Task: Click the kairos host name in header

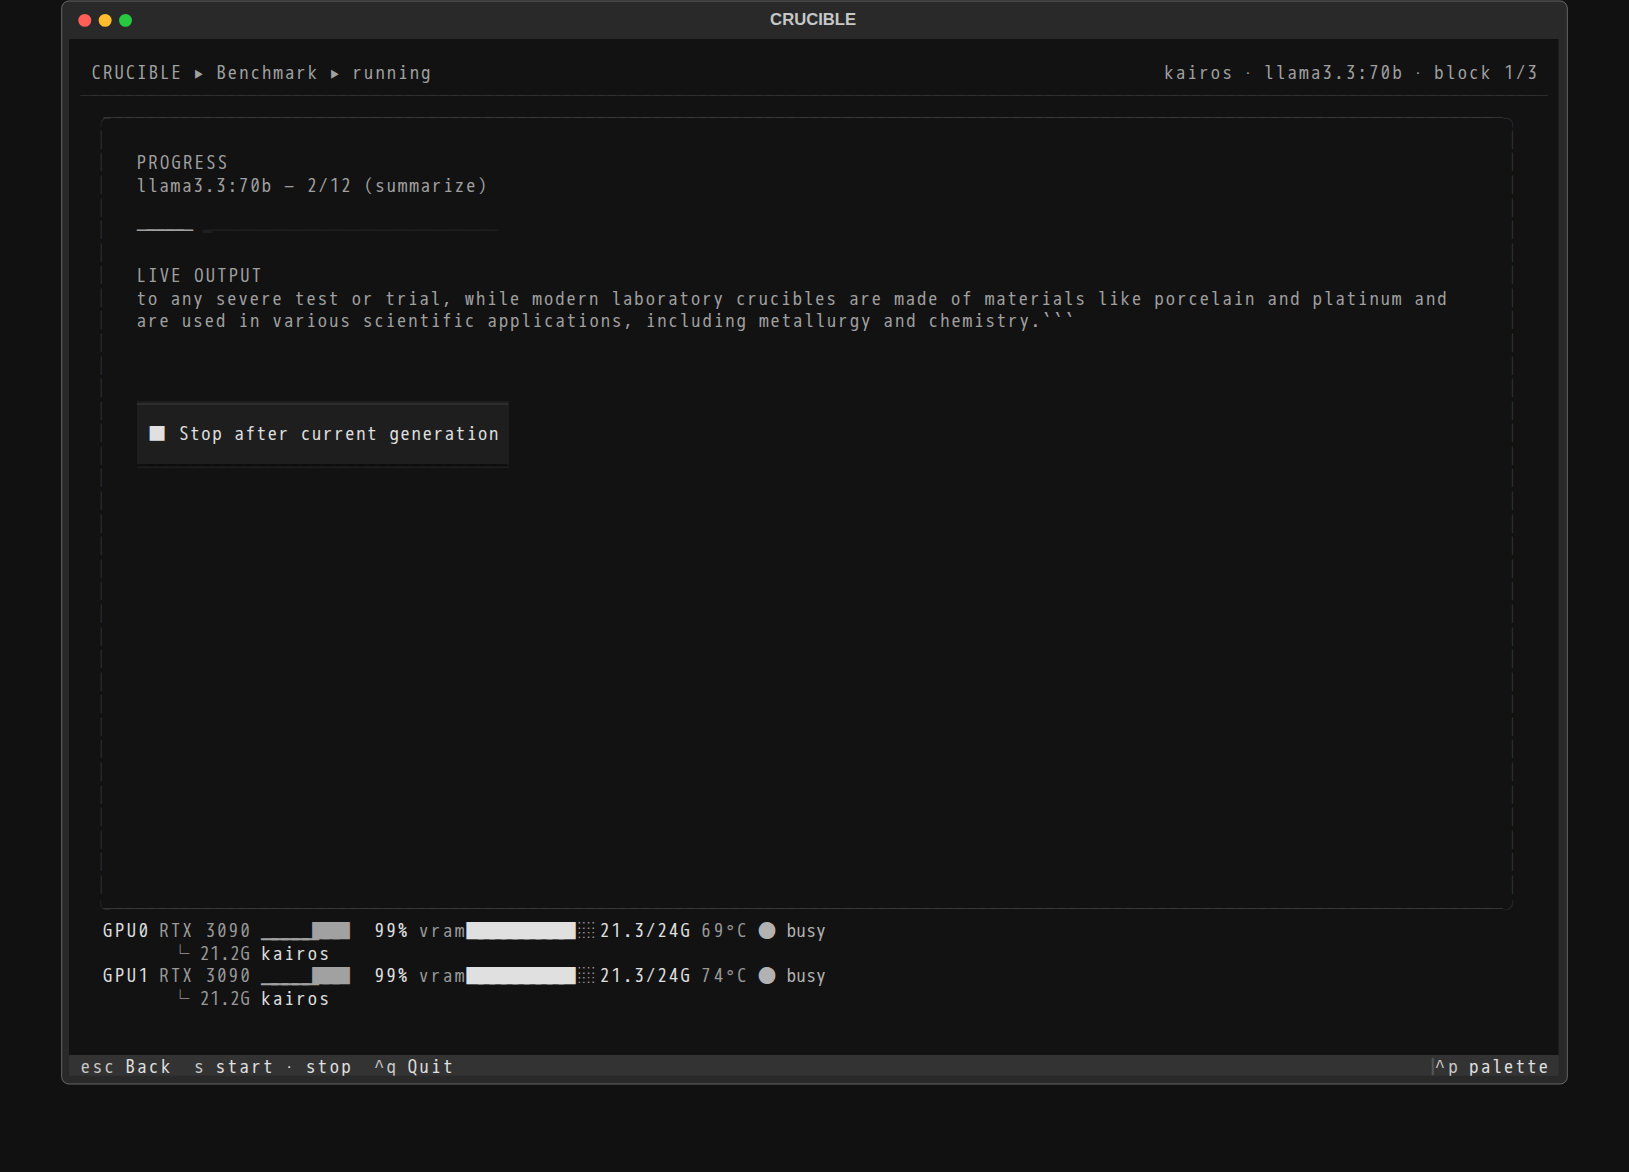Action: [x=1198, y=73]
